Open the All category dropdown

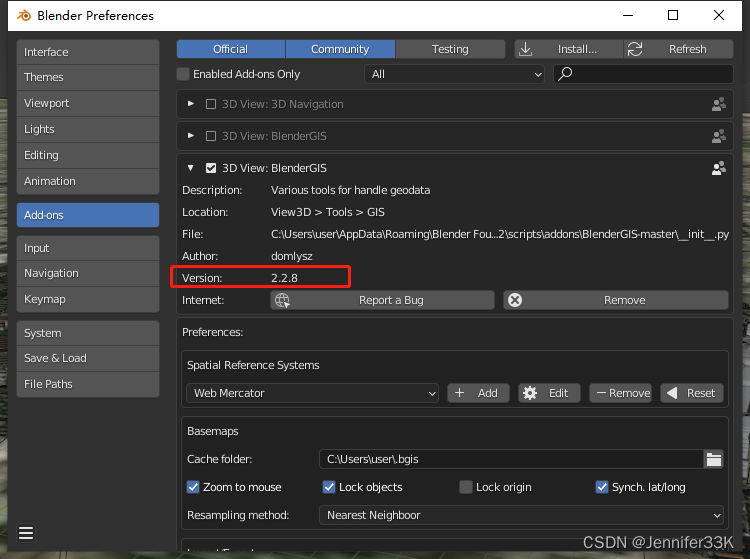[x=454, y=74]
